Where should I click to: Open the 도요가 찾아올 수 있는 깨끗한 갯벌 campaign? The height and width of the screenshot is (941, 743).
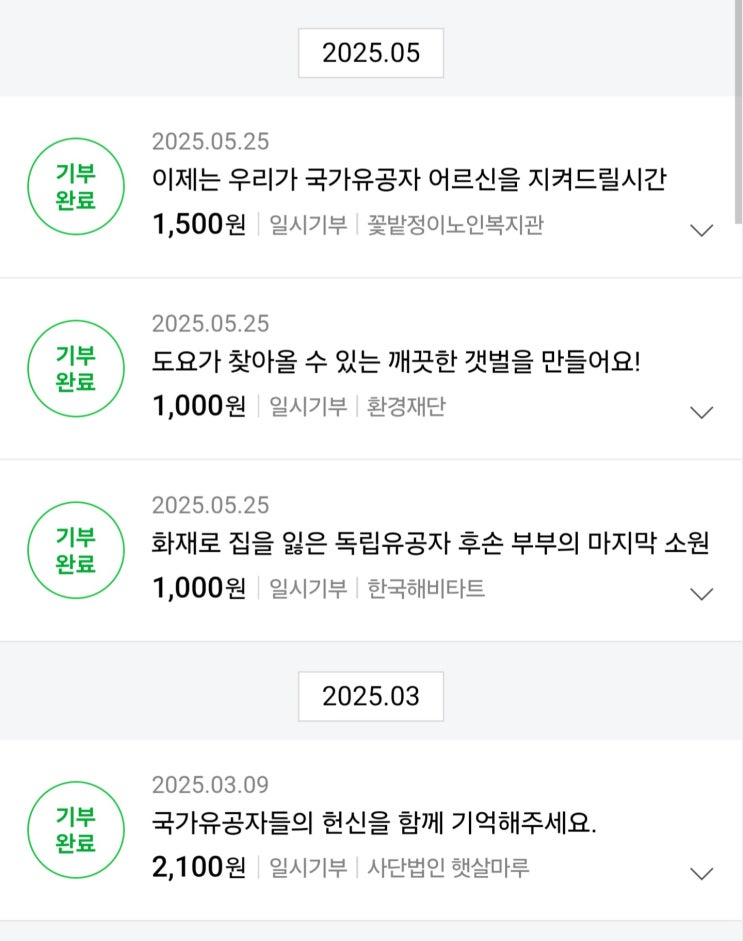395,362
